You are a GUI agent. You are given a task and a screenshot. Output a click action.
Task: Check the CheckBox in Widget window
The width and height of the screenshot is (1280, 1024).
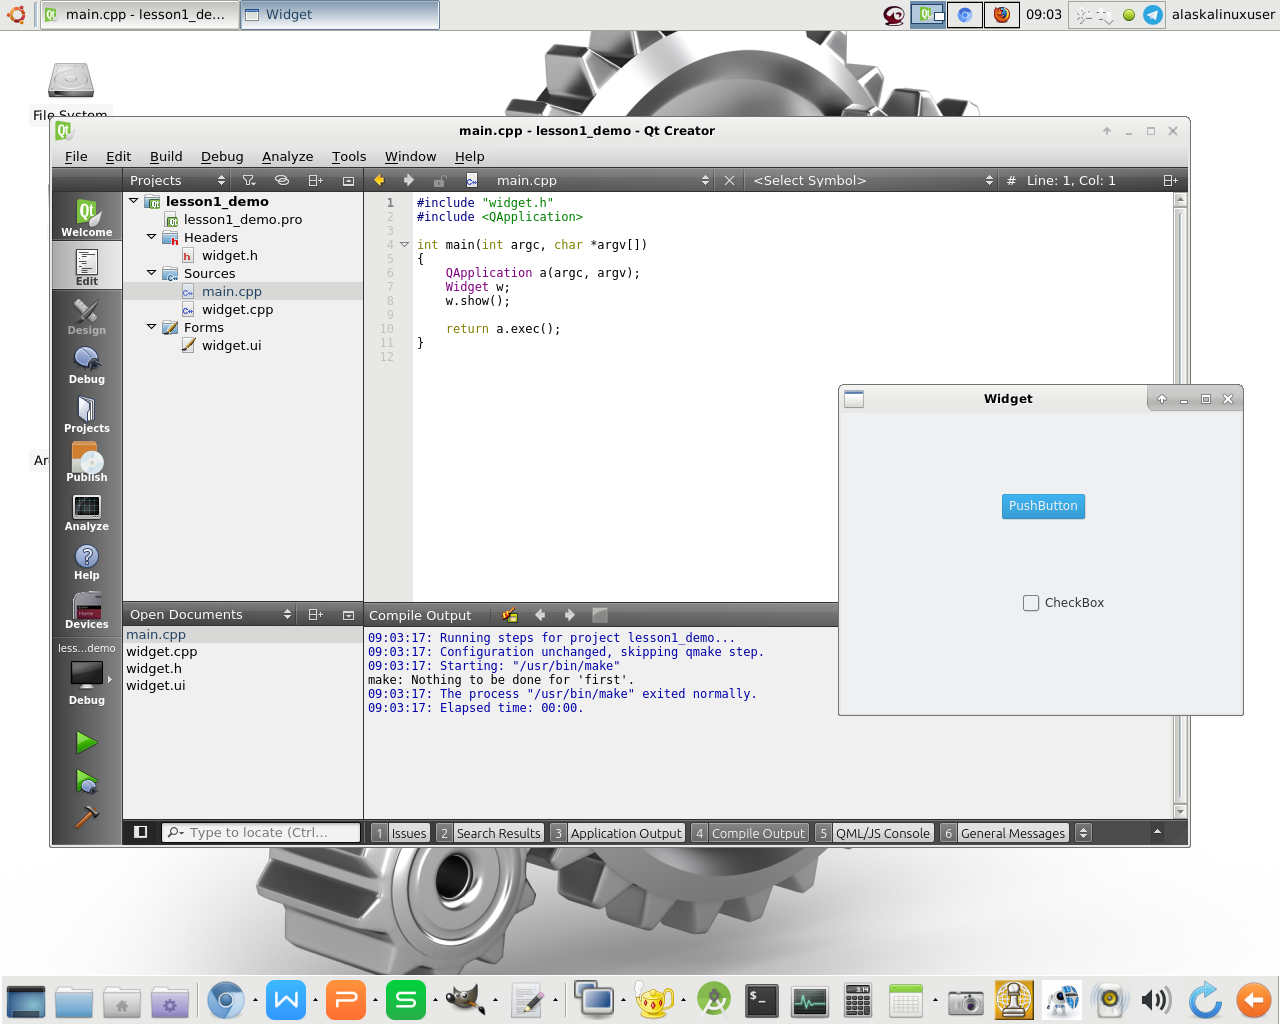(x=1031, y=603)
